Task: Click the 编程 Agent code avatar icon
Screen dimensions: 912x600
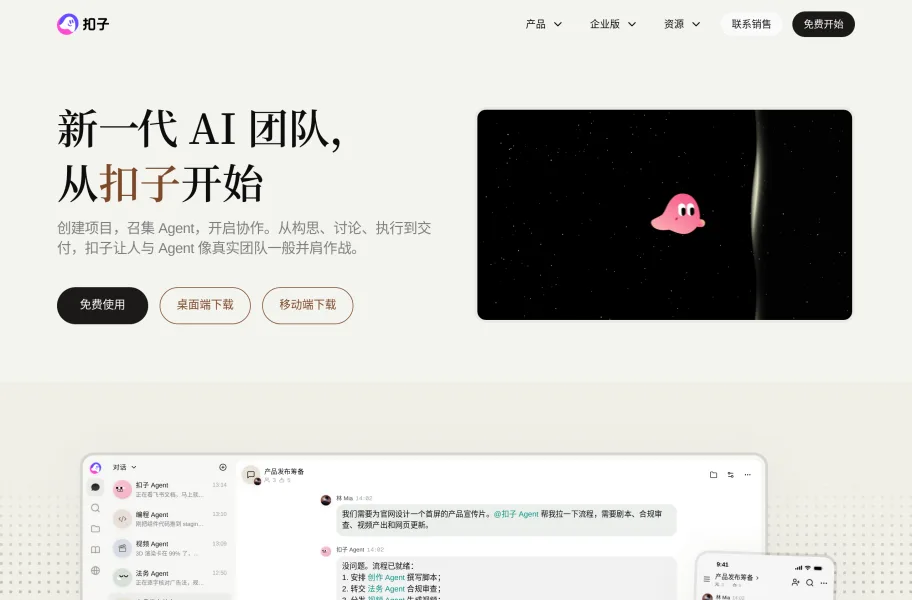Action: coord(122,519)
